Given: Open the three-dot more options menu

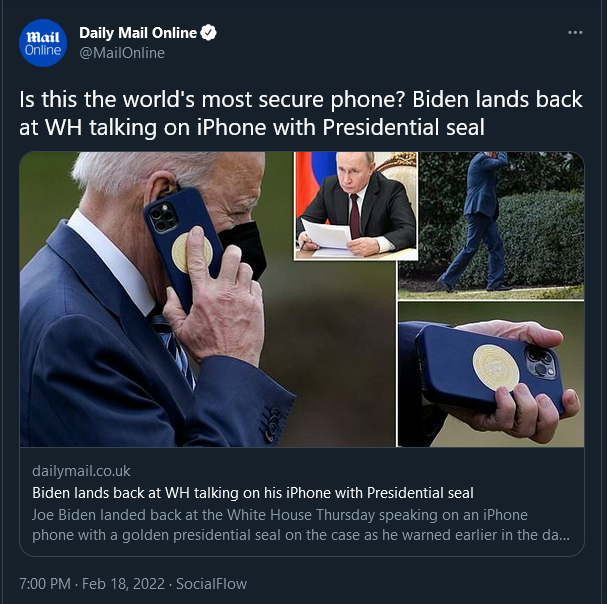Looking at the screenshot, I should click(575, 33).
